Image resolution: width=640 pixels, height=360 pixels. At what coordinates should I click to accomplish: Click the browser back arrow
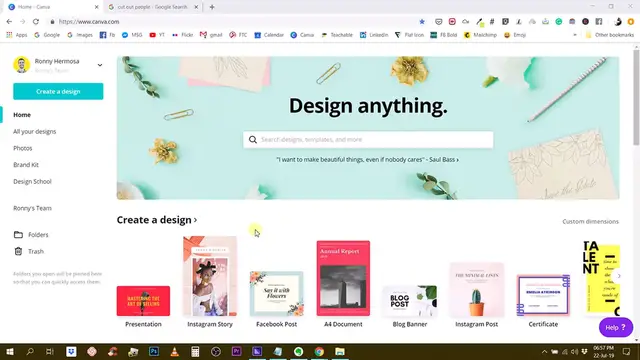[x=9, y=22]
